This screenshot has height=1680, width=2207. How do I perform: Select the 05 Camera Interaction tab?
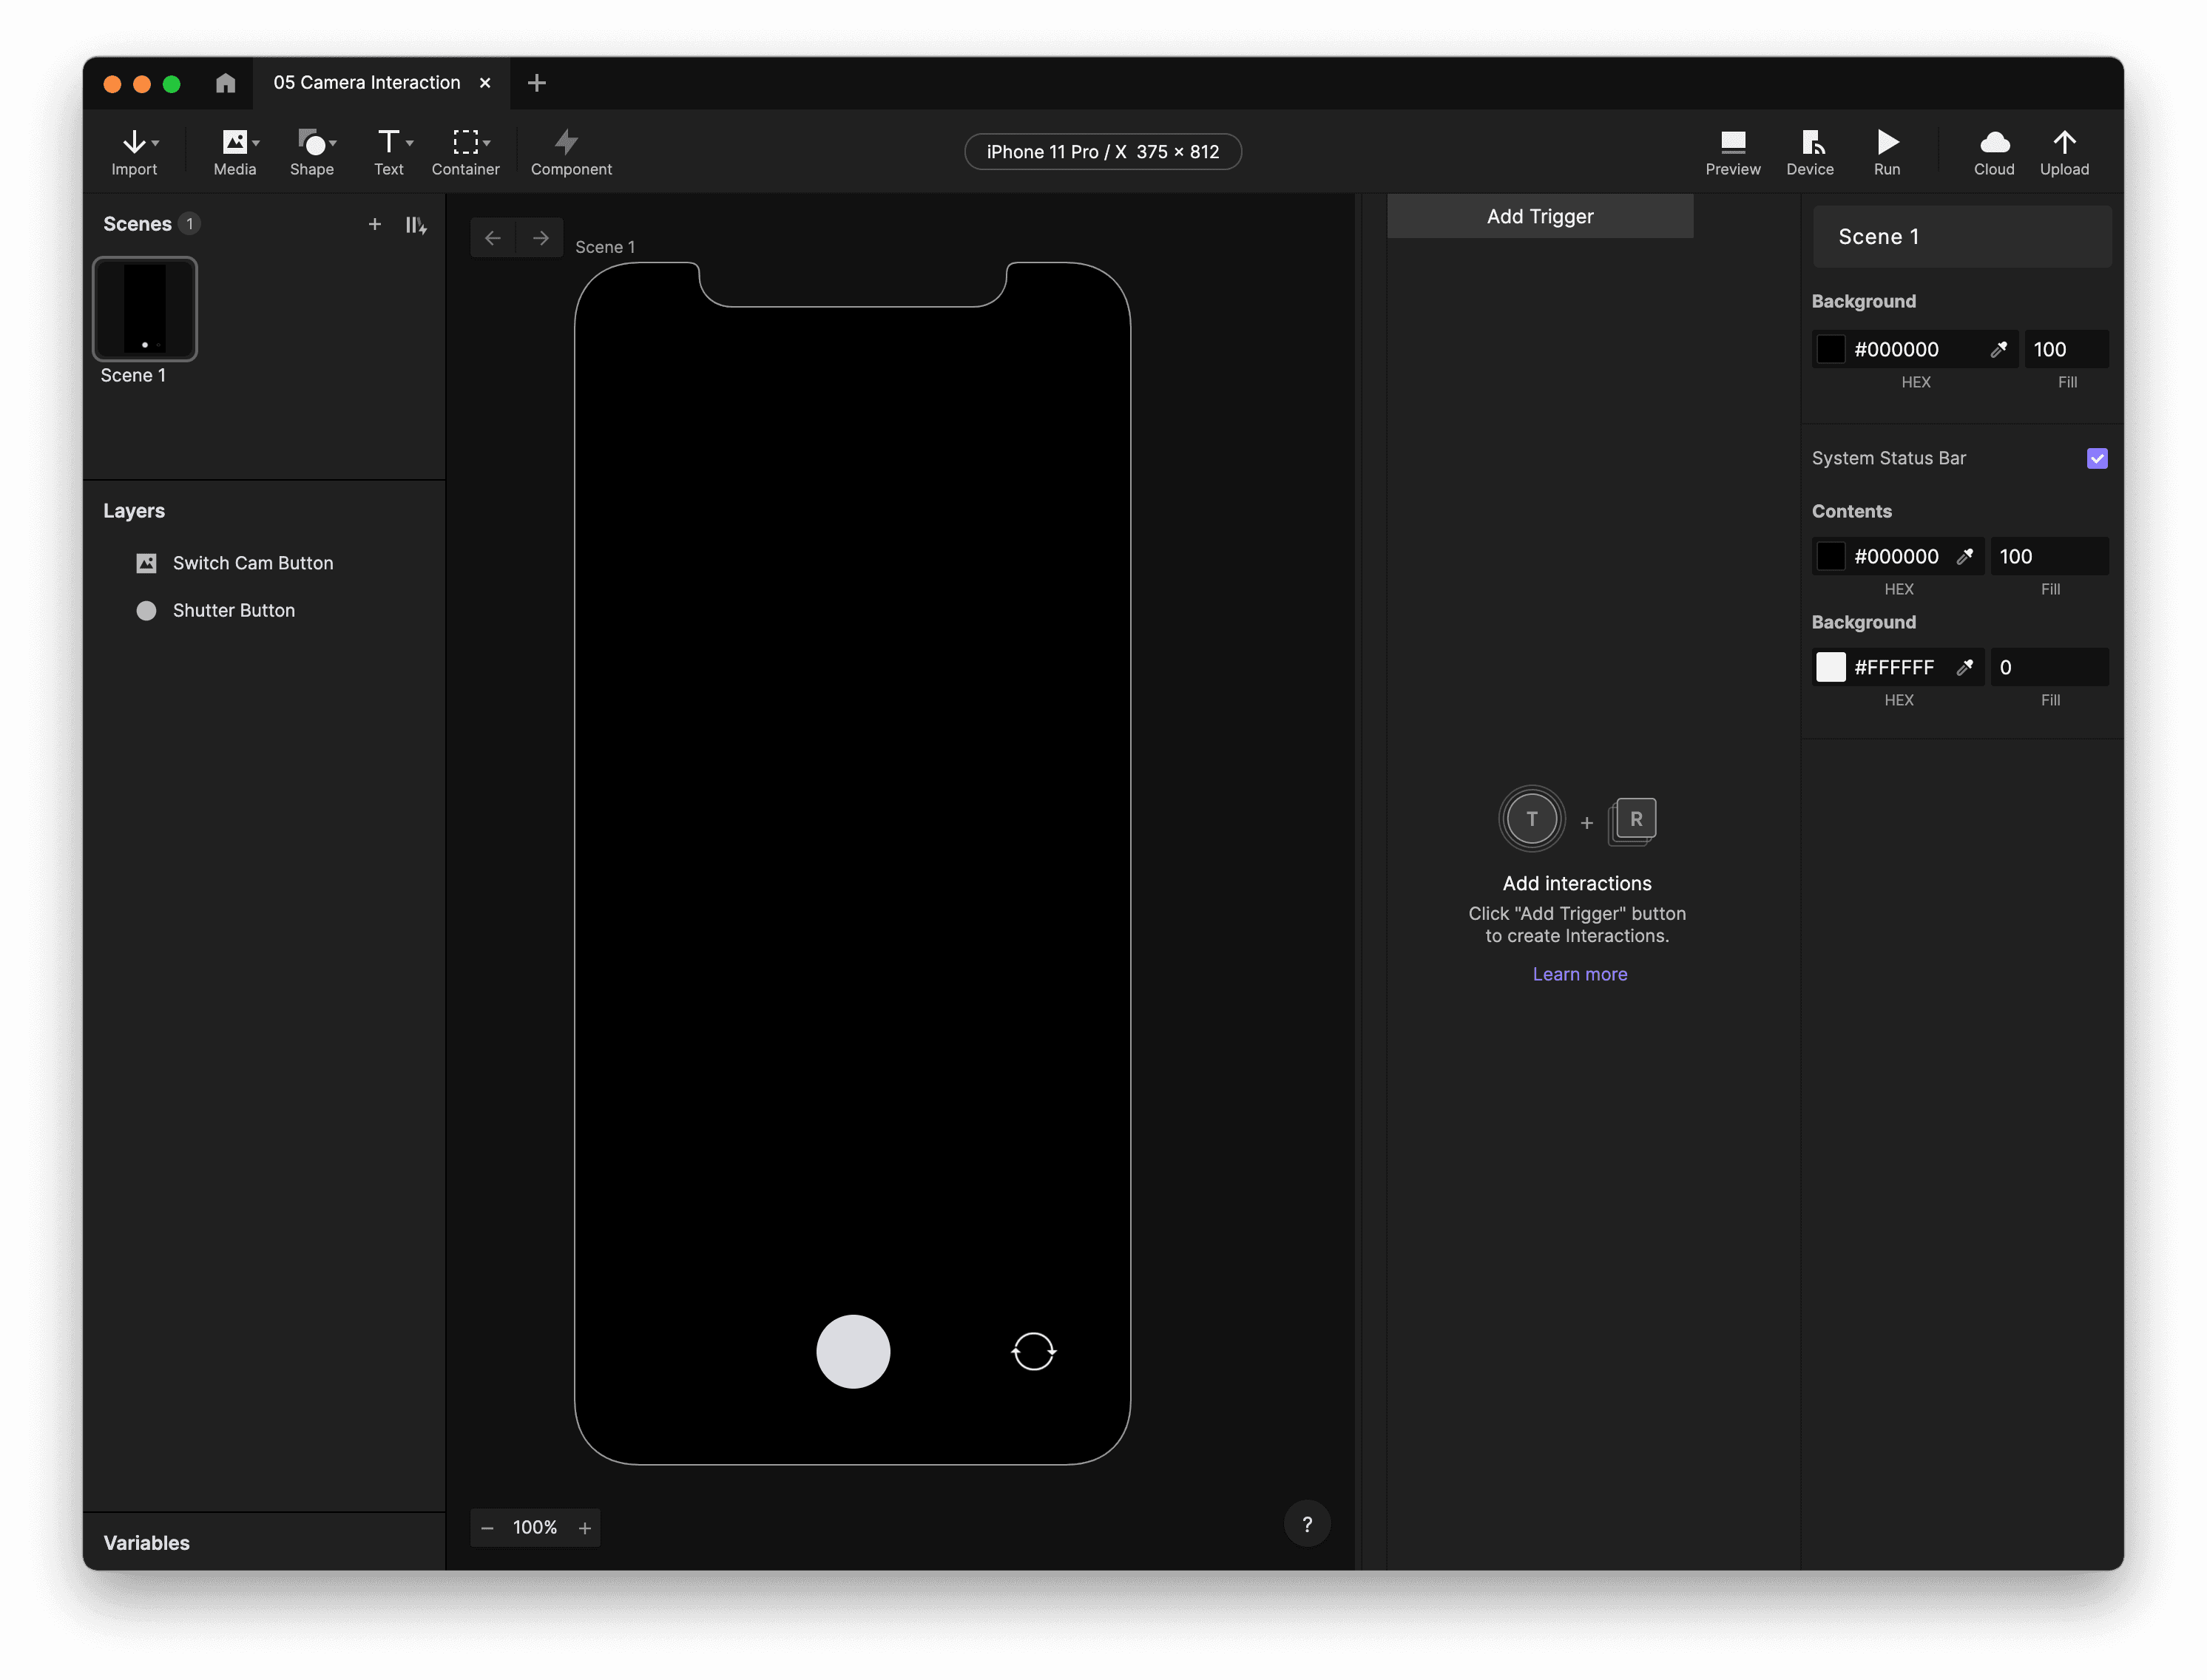coord(366,83)
